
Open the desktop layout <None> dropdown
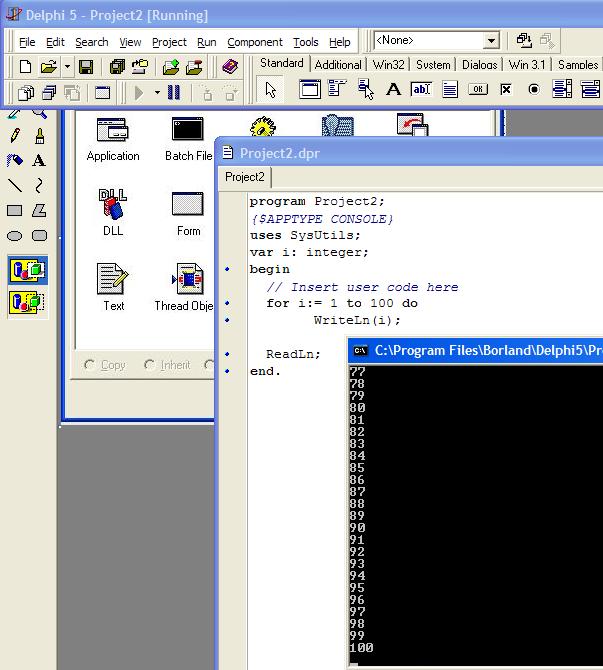click(x=491, y=41)
